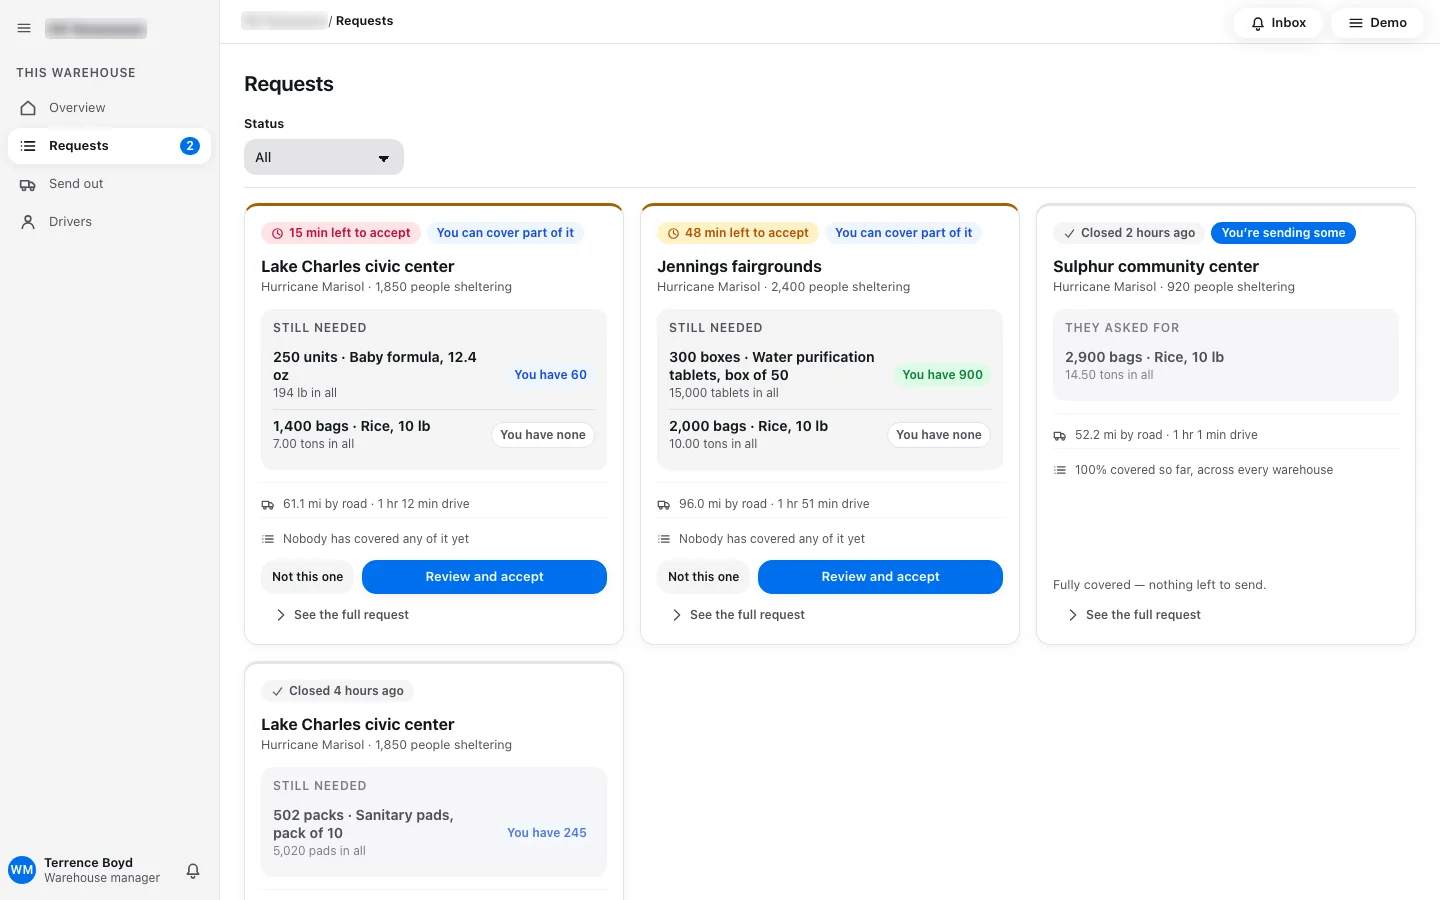1440x900 pixels.
Task: Open Send out in the sidebar
Action: [x=110, y=184]
